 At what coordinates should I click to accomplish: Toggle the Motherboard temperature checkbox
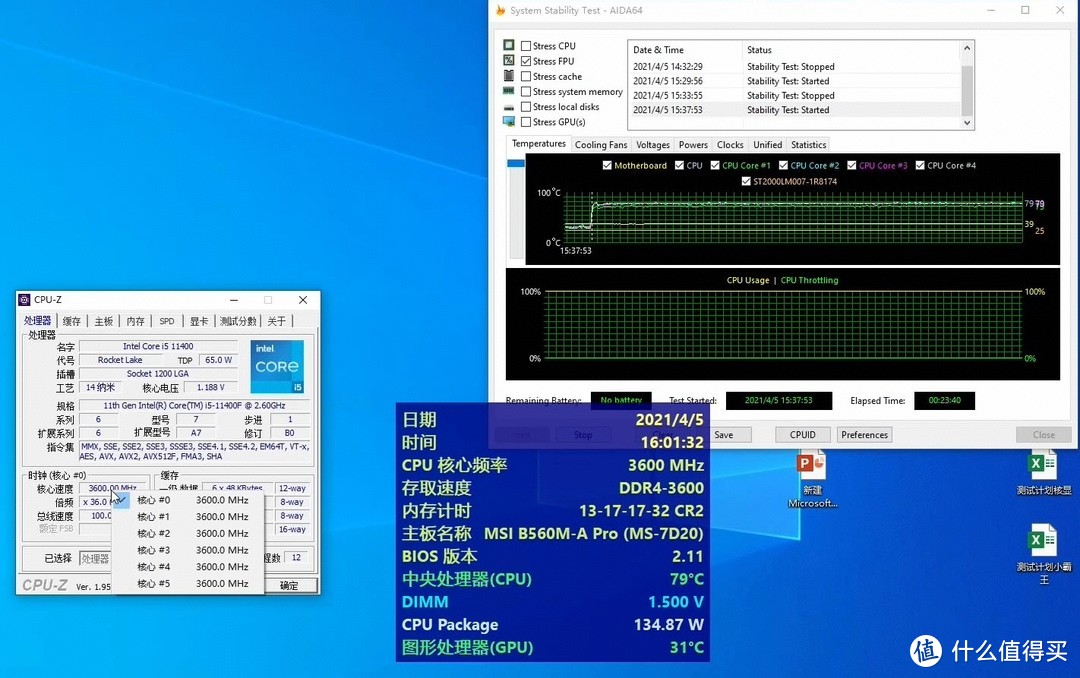click(607, 165)
